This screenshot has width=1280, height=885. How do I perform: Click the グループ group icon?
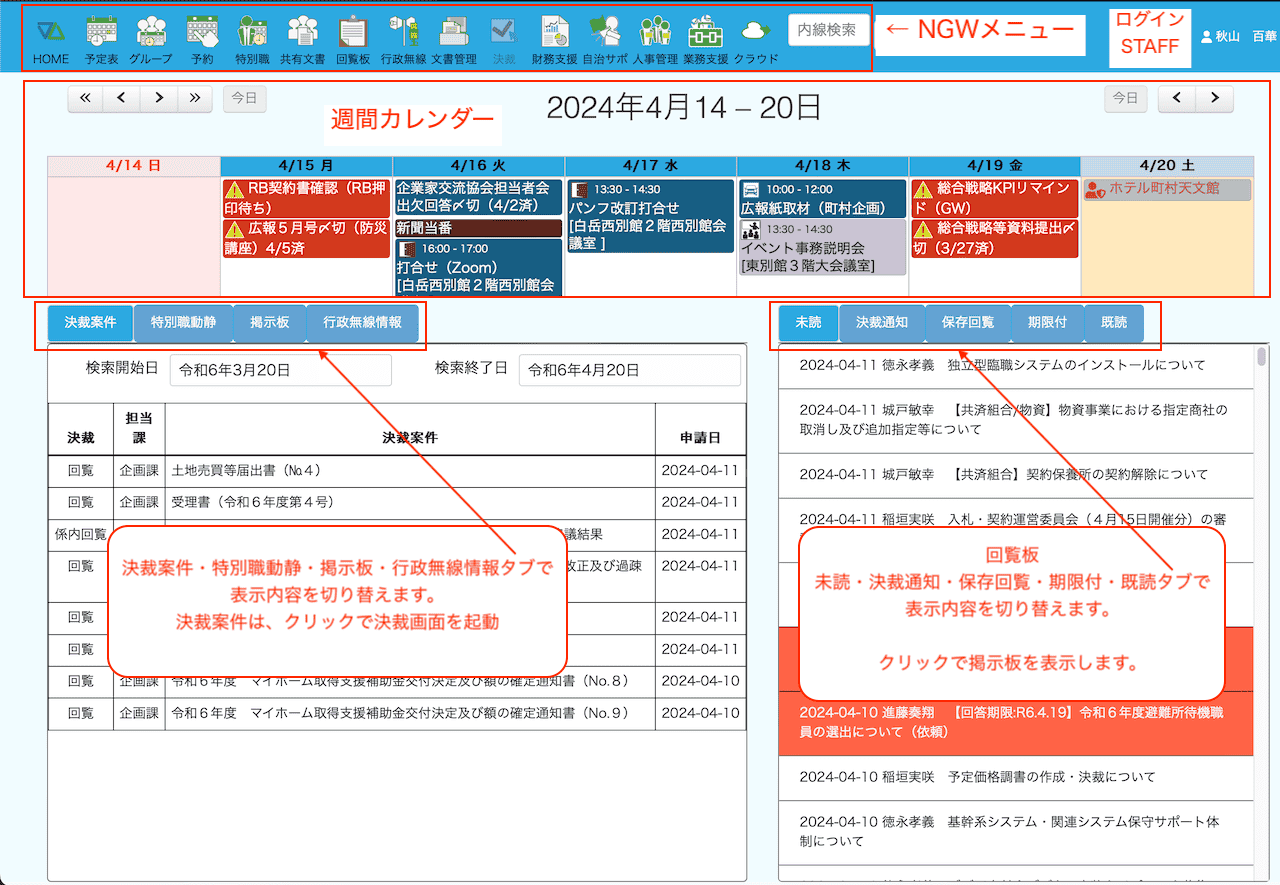pyautogui.click(x=151, y=39)
